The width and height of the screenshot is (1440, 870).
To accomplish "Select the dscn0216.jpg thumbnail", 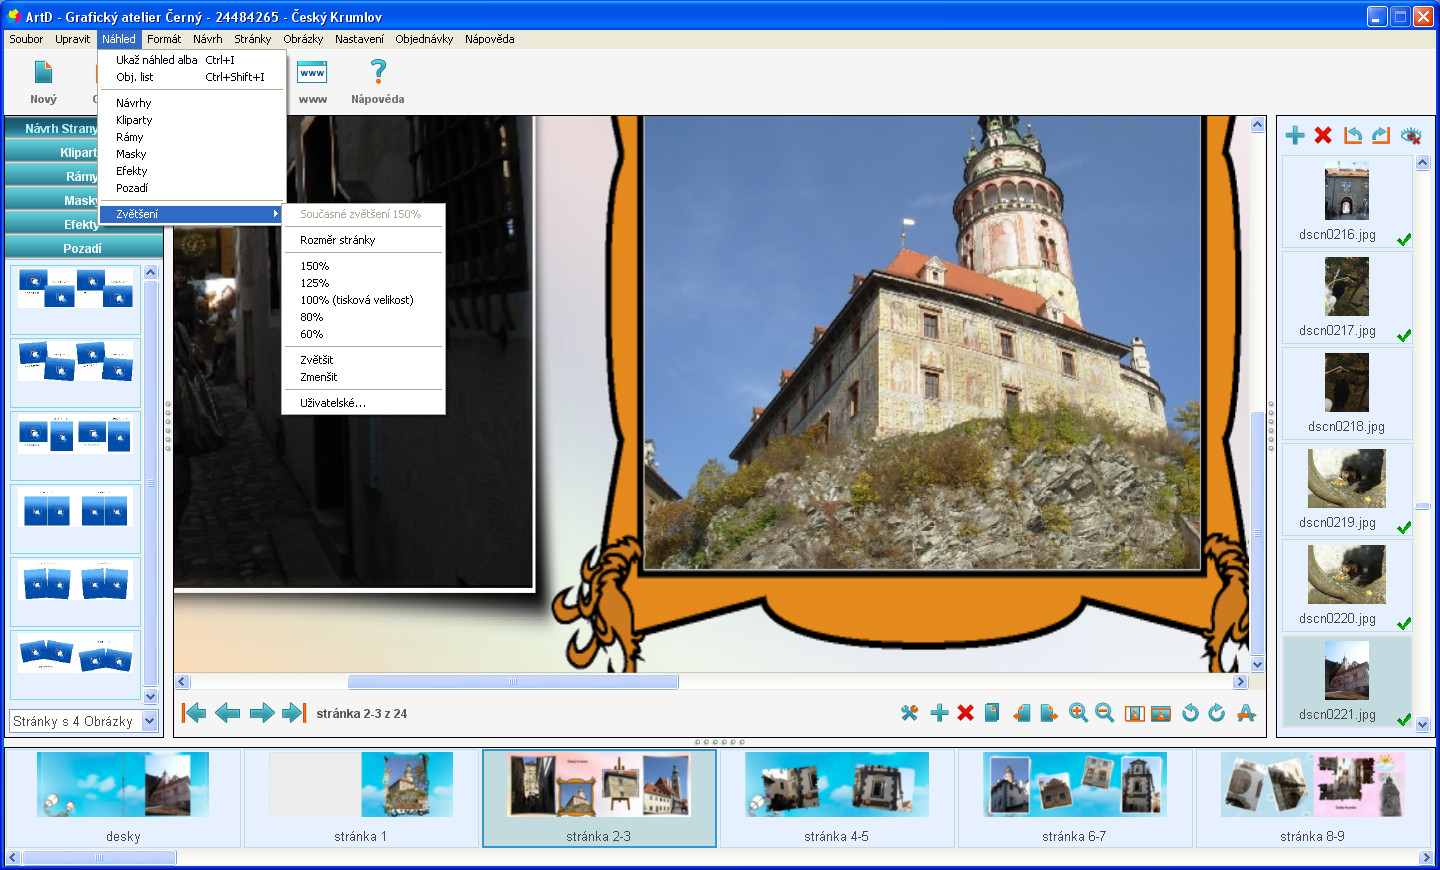I will (1347, 201).
